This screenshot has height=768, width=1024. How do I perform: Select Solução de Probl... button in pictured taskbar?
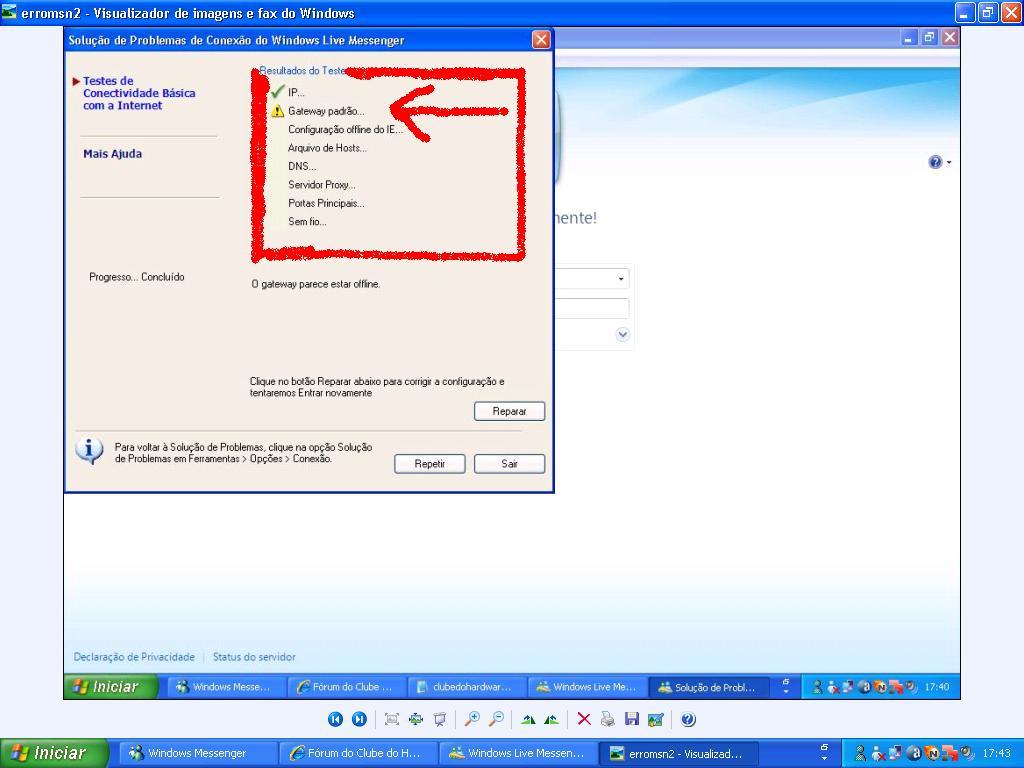tap(708, 687)
